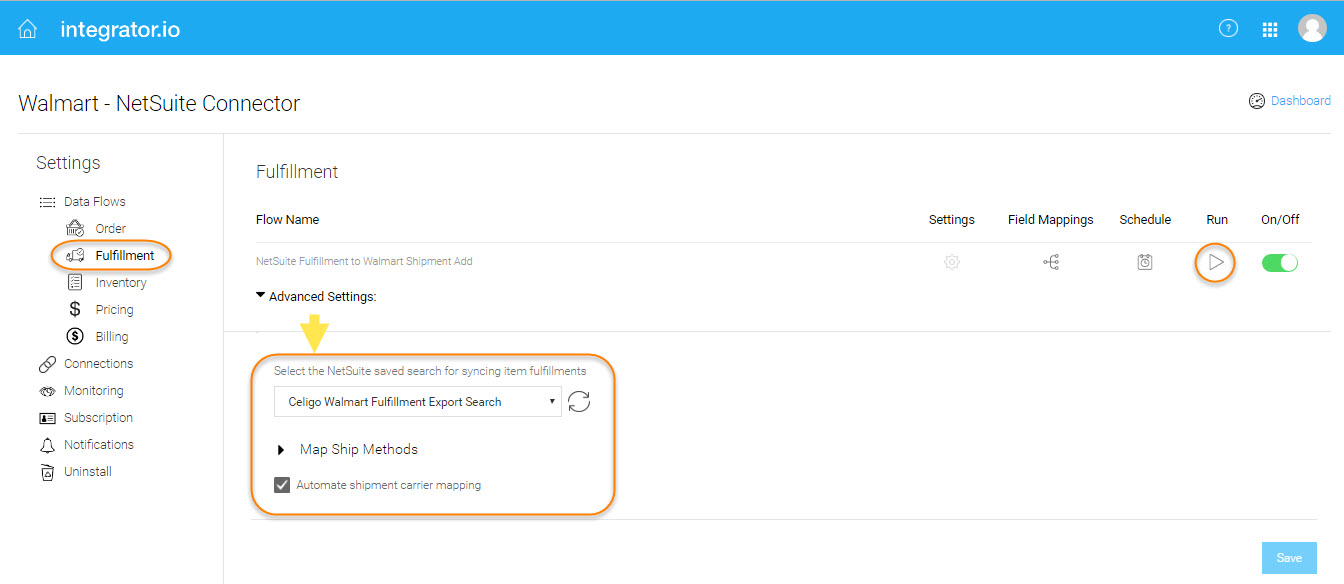Screen dimensions: 1344x584
Task: Open the help question mark icon
Action: click(x=1228, y=29)
